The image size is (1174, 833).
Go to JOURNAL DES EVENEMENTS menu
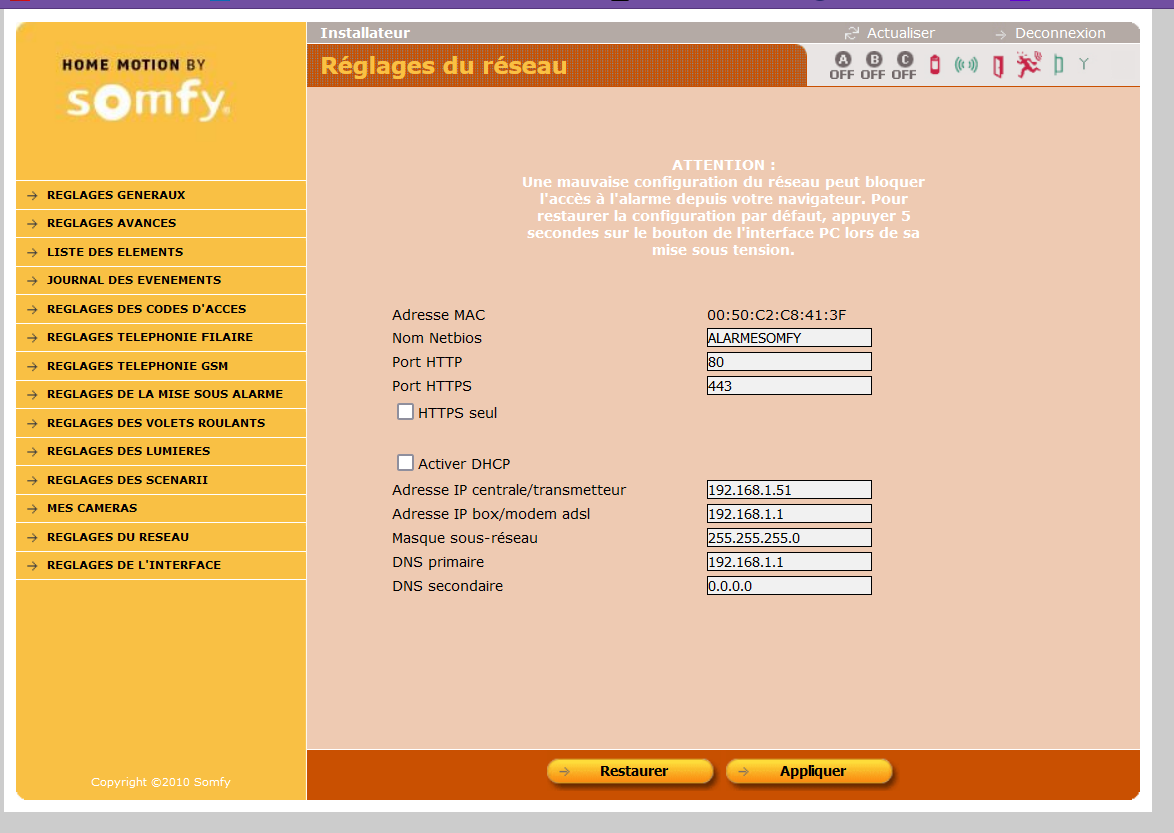(134, 280)
